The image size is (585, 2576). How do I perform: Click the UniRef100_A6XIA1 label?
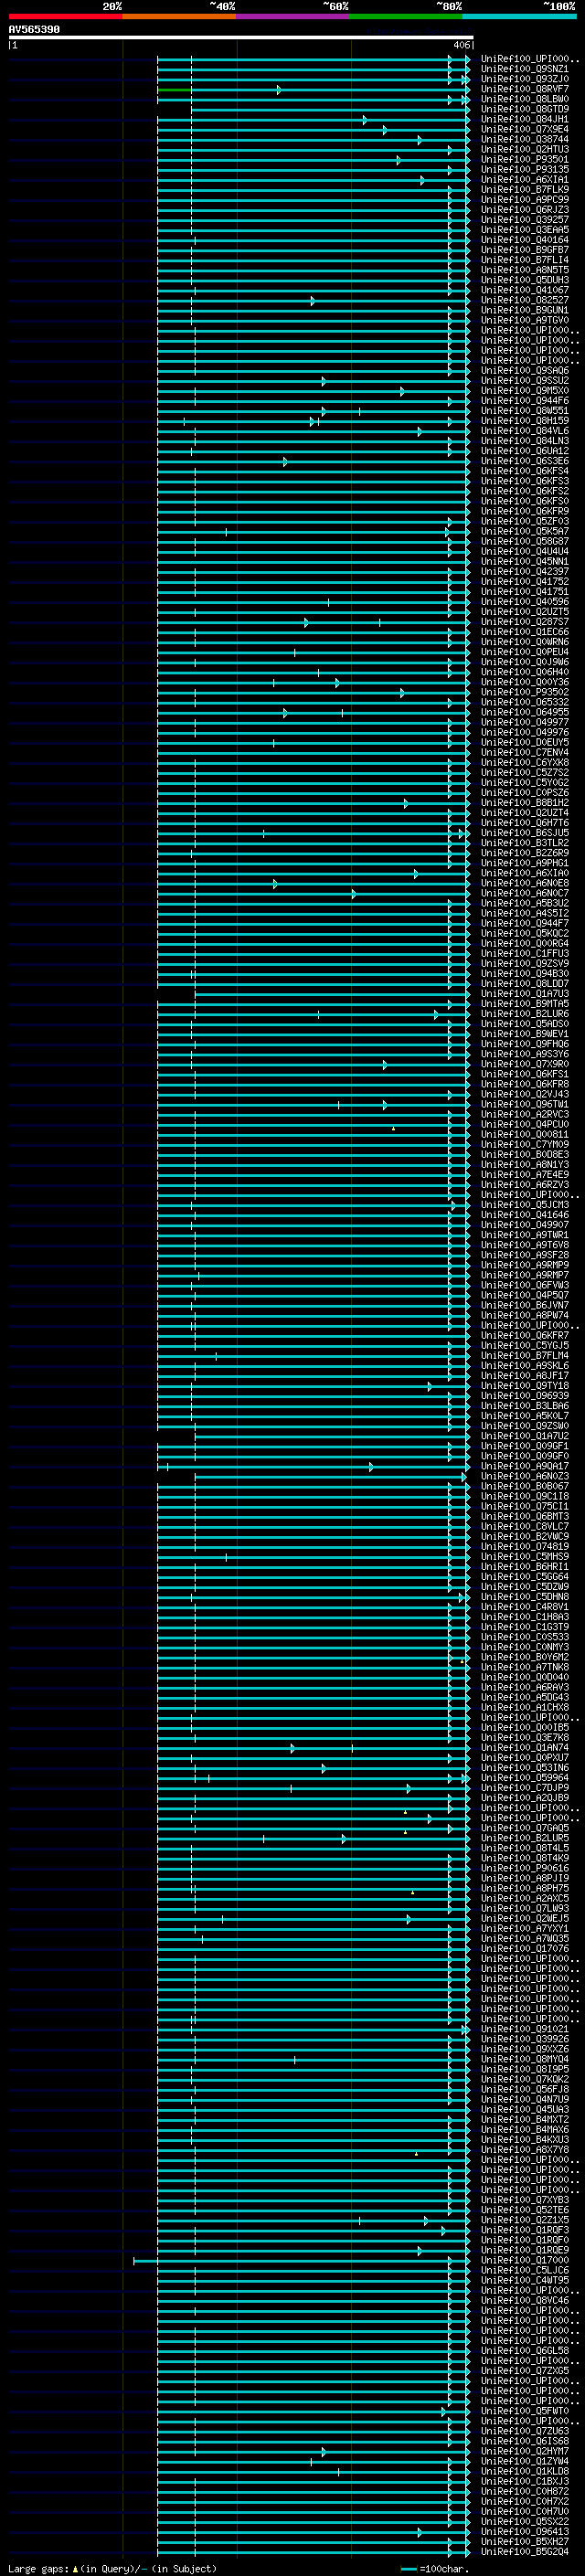525,179
